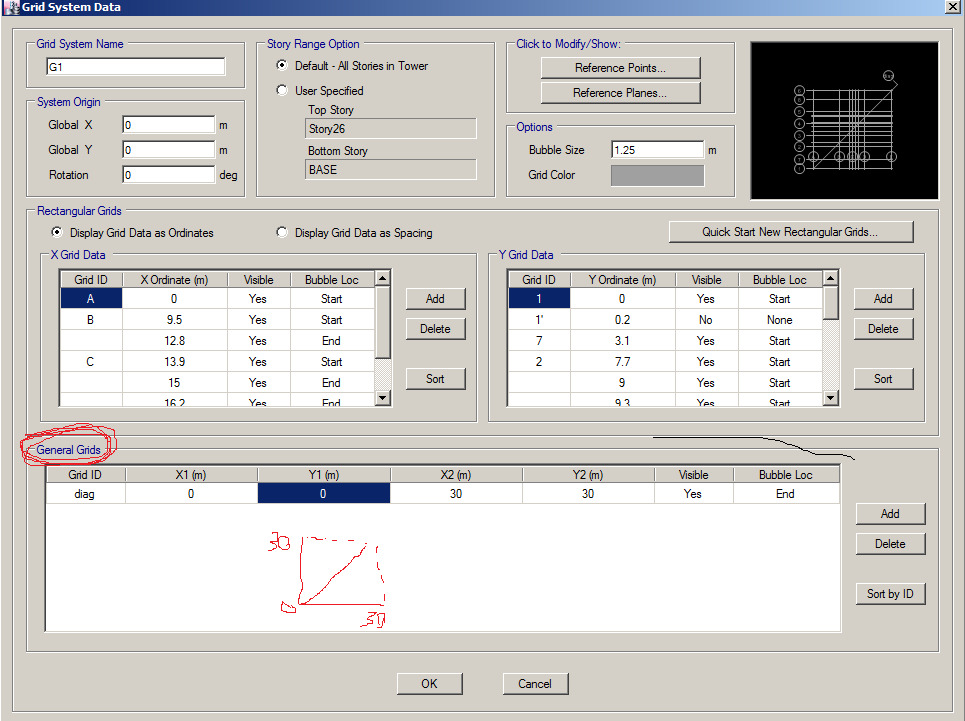Click the Bubble Size field 1.25
The image size is (965, 721).
pos(657,149)
